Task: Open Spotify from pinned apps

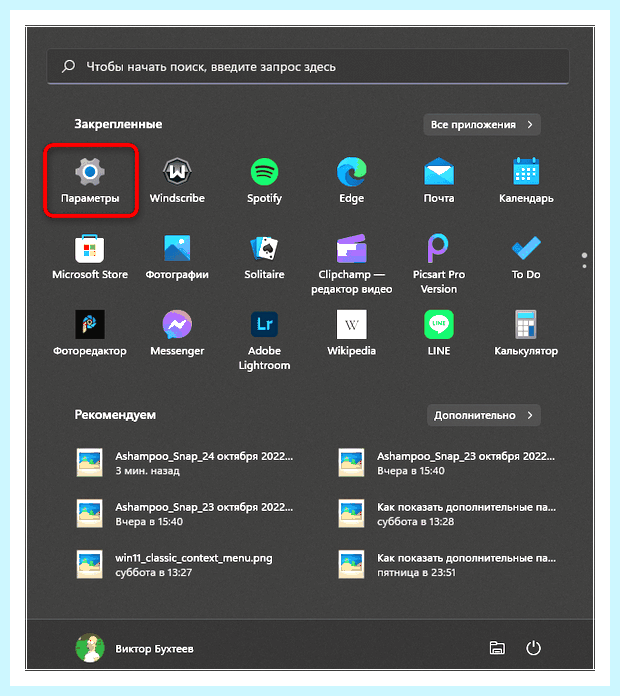Action: pyautogui.click(x=265, y=180)
